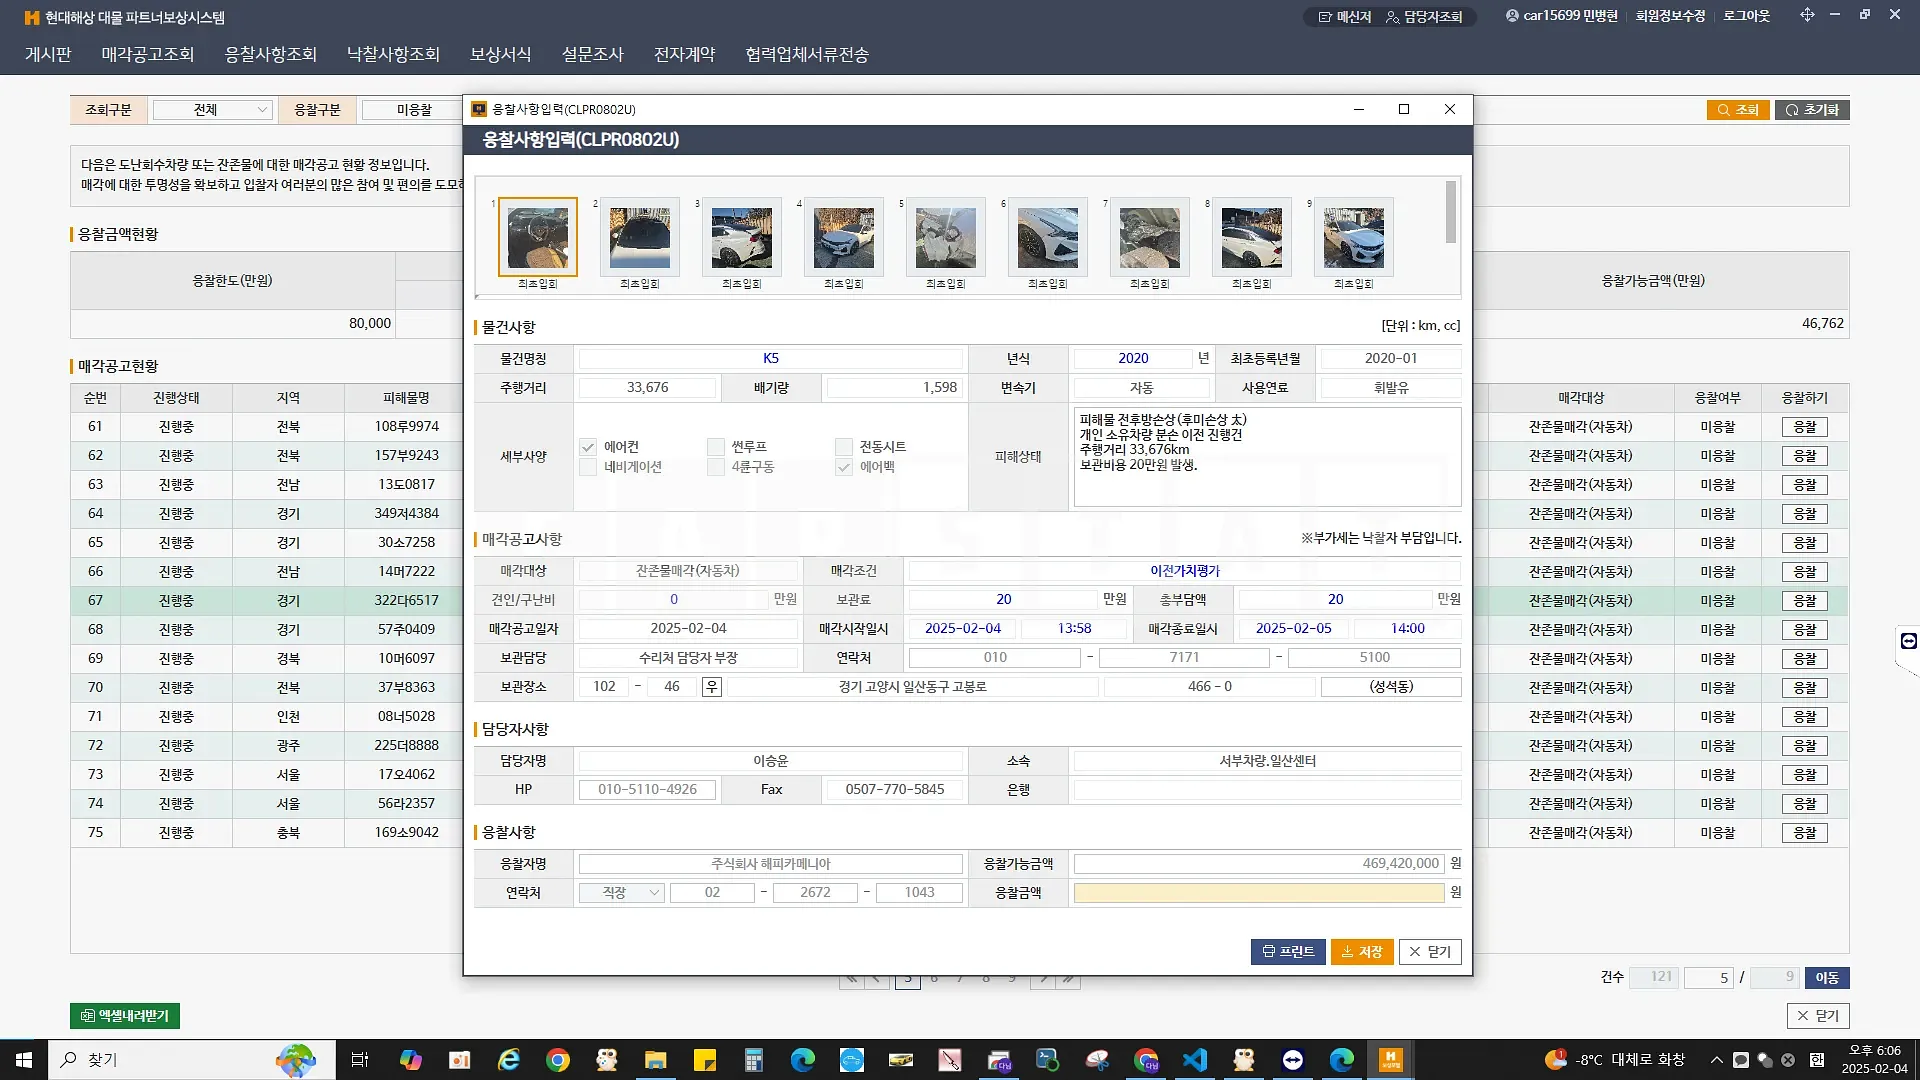
Task: Click the thumbnail scrollbar in dialog
Action: (1450, 212)
